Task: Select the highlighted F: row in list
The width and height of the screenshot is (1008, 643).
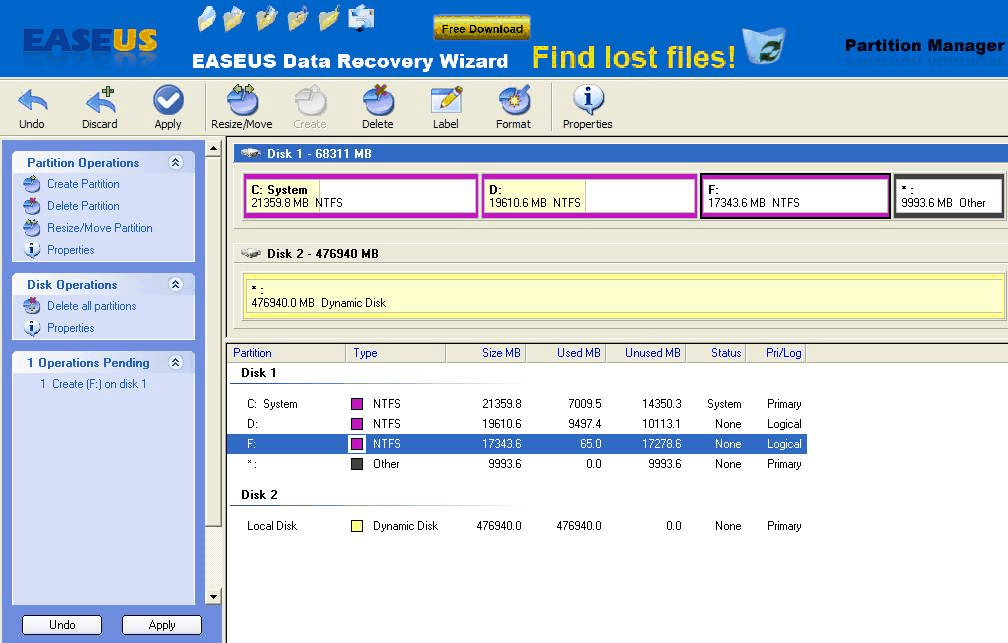Action: [517, 444]
